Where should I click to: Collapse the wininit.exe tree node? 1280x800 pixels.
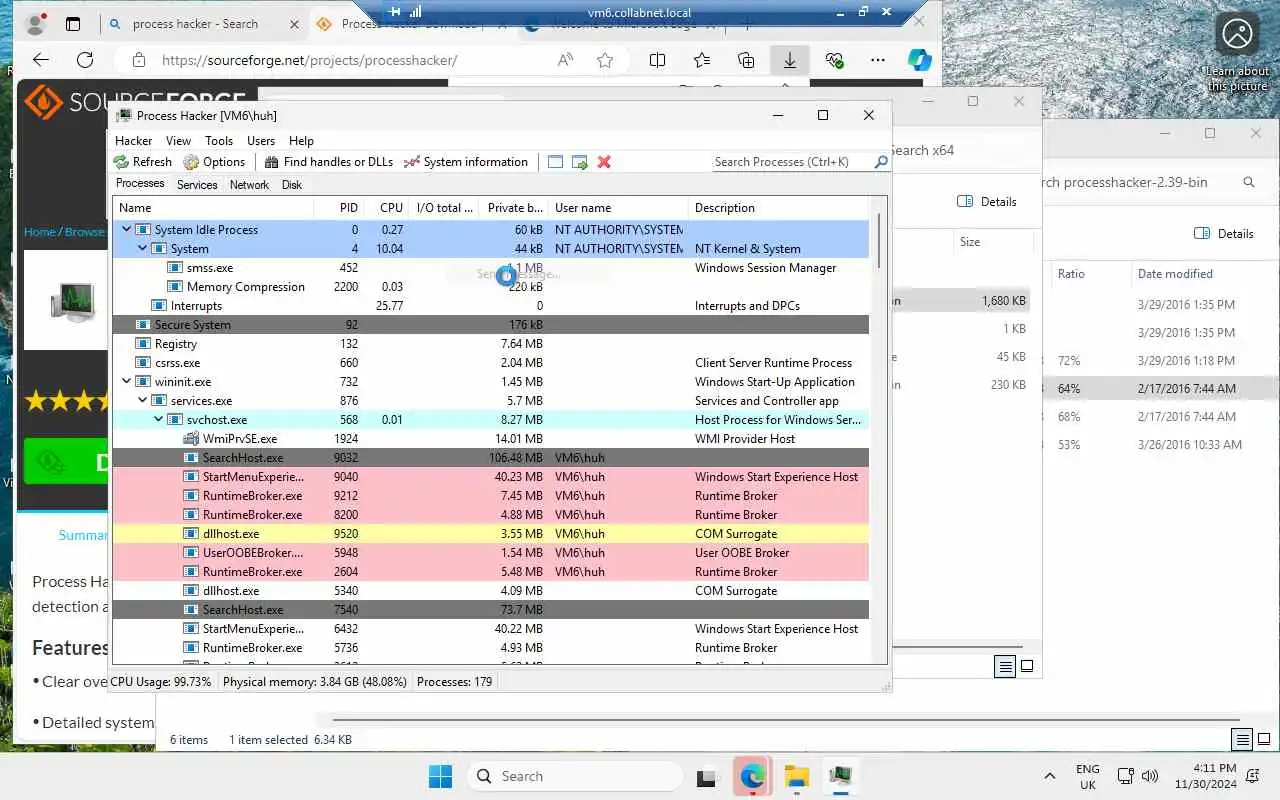pos(126,382)
